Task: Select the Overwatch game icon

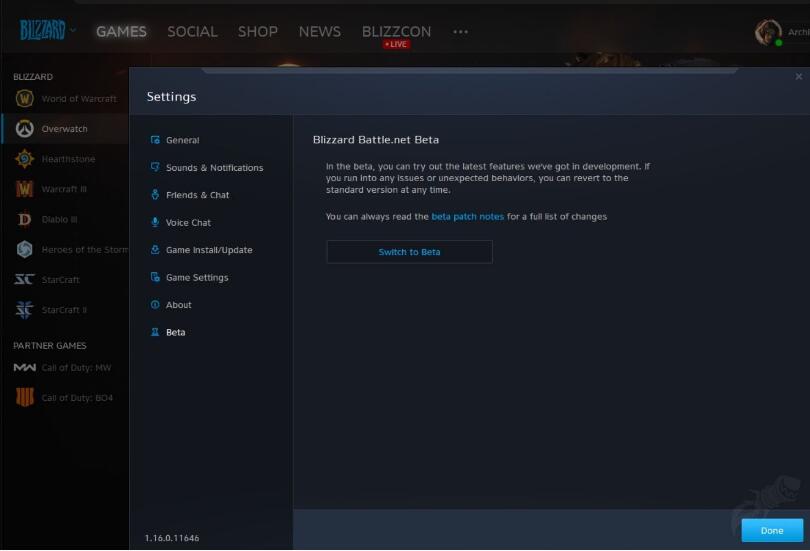Action: (24, 129)
